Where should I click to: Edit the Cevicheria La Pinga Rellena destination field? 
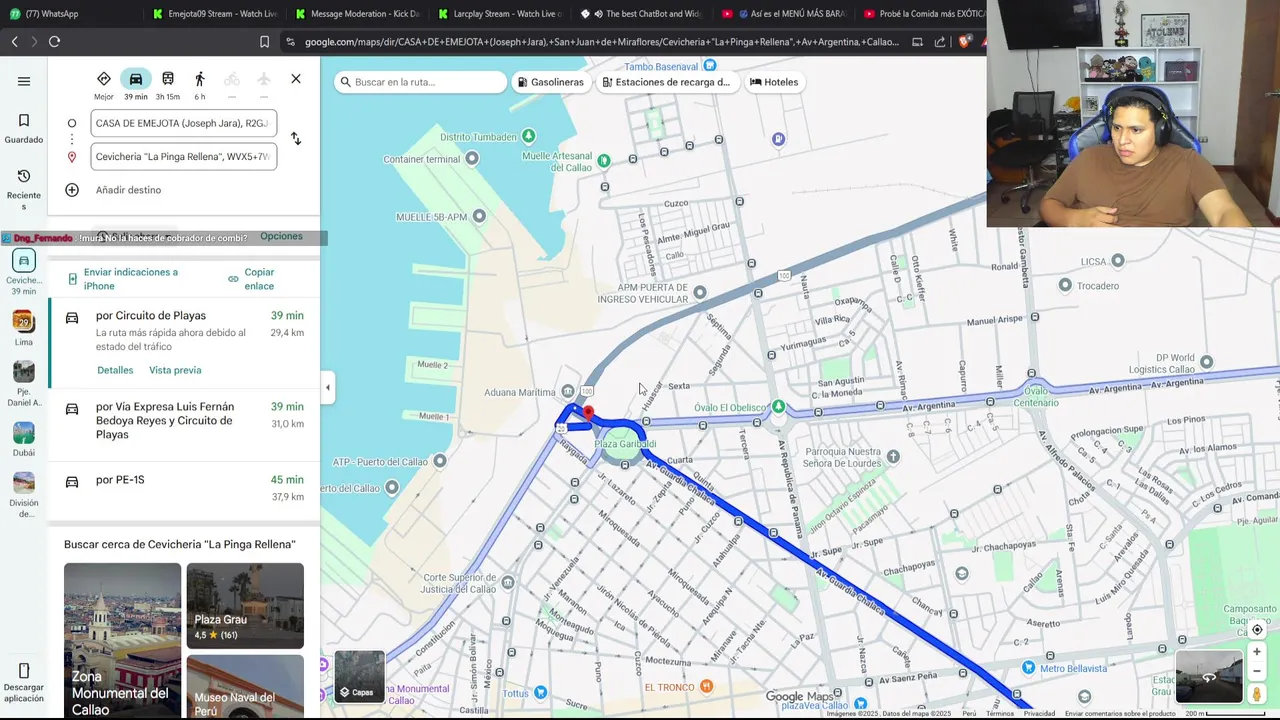point(183,157)
